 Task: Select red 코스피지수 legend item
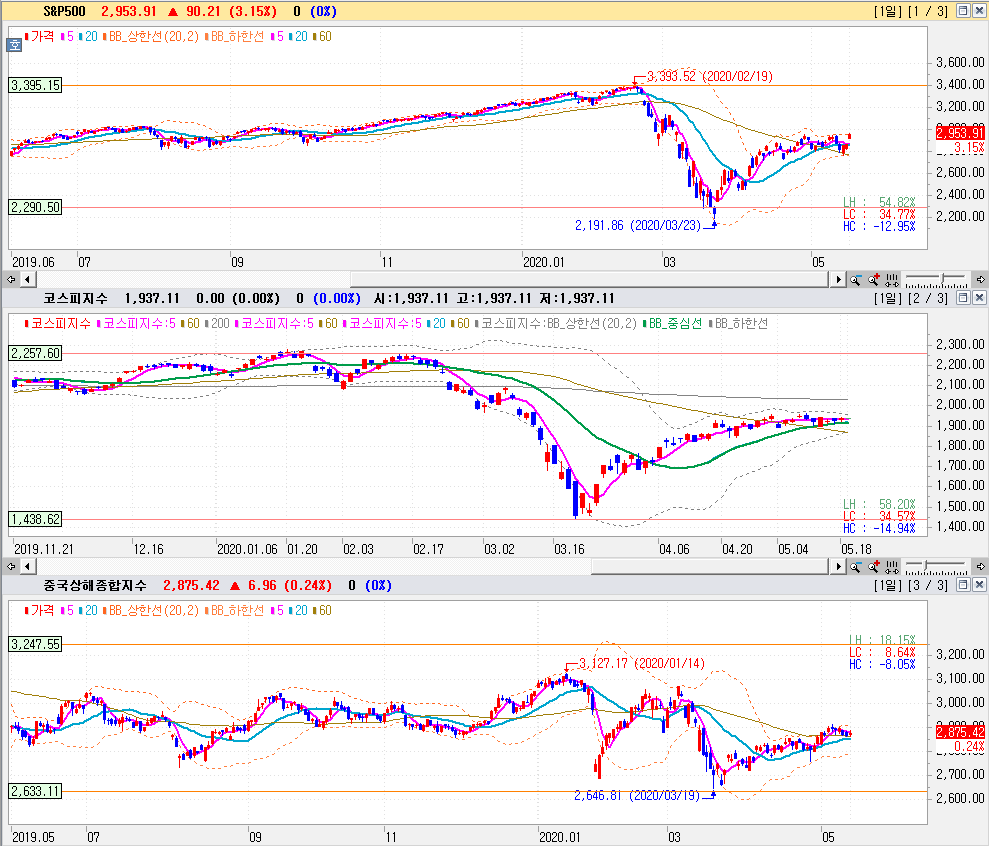pos(58,324)
